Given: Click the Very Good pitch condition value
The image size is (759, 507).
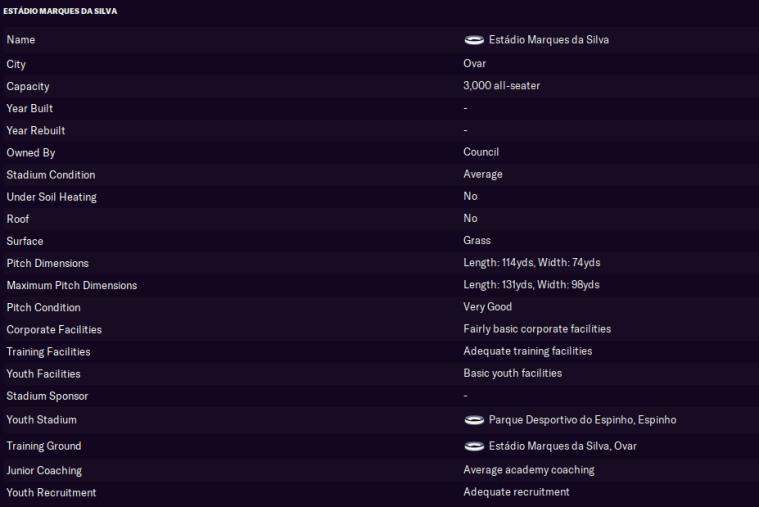Looking at the screenshot, I should (487, 307).
